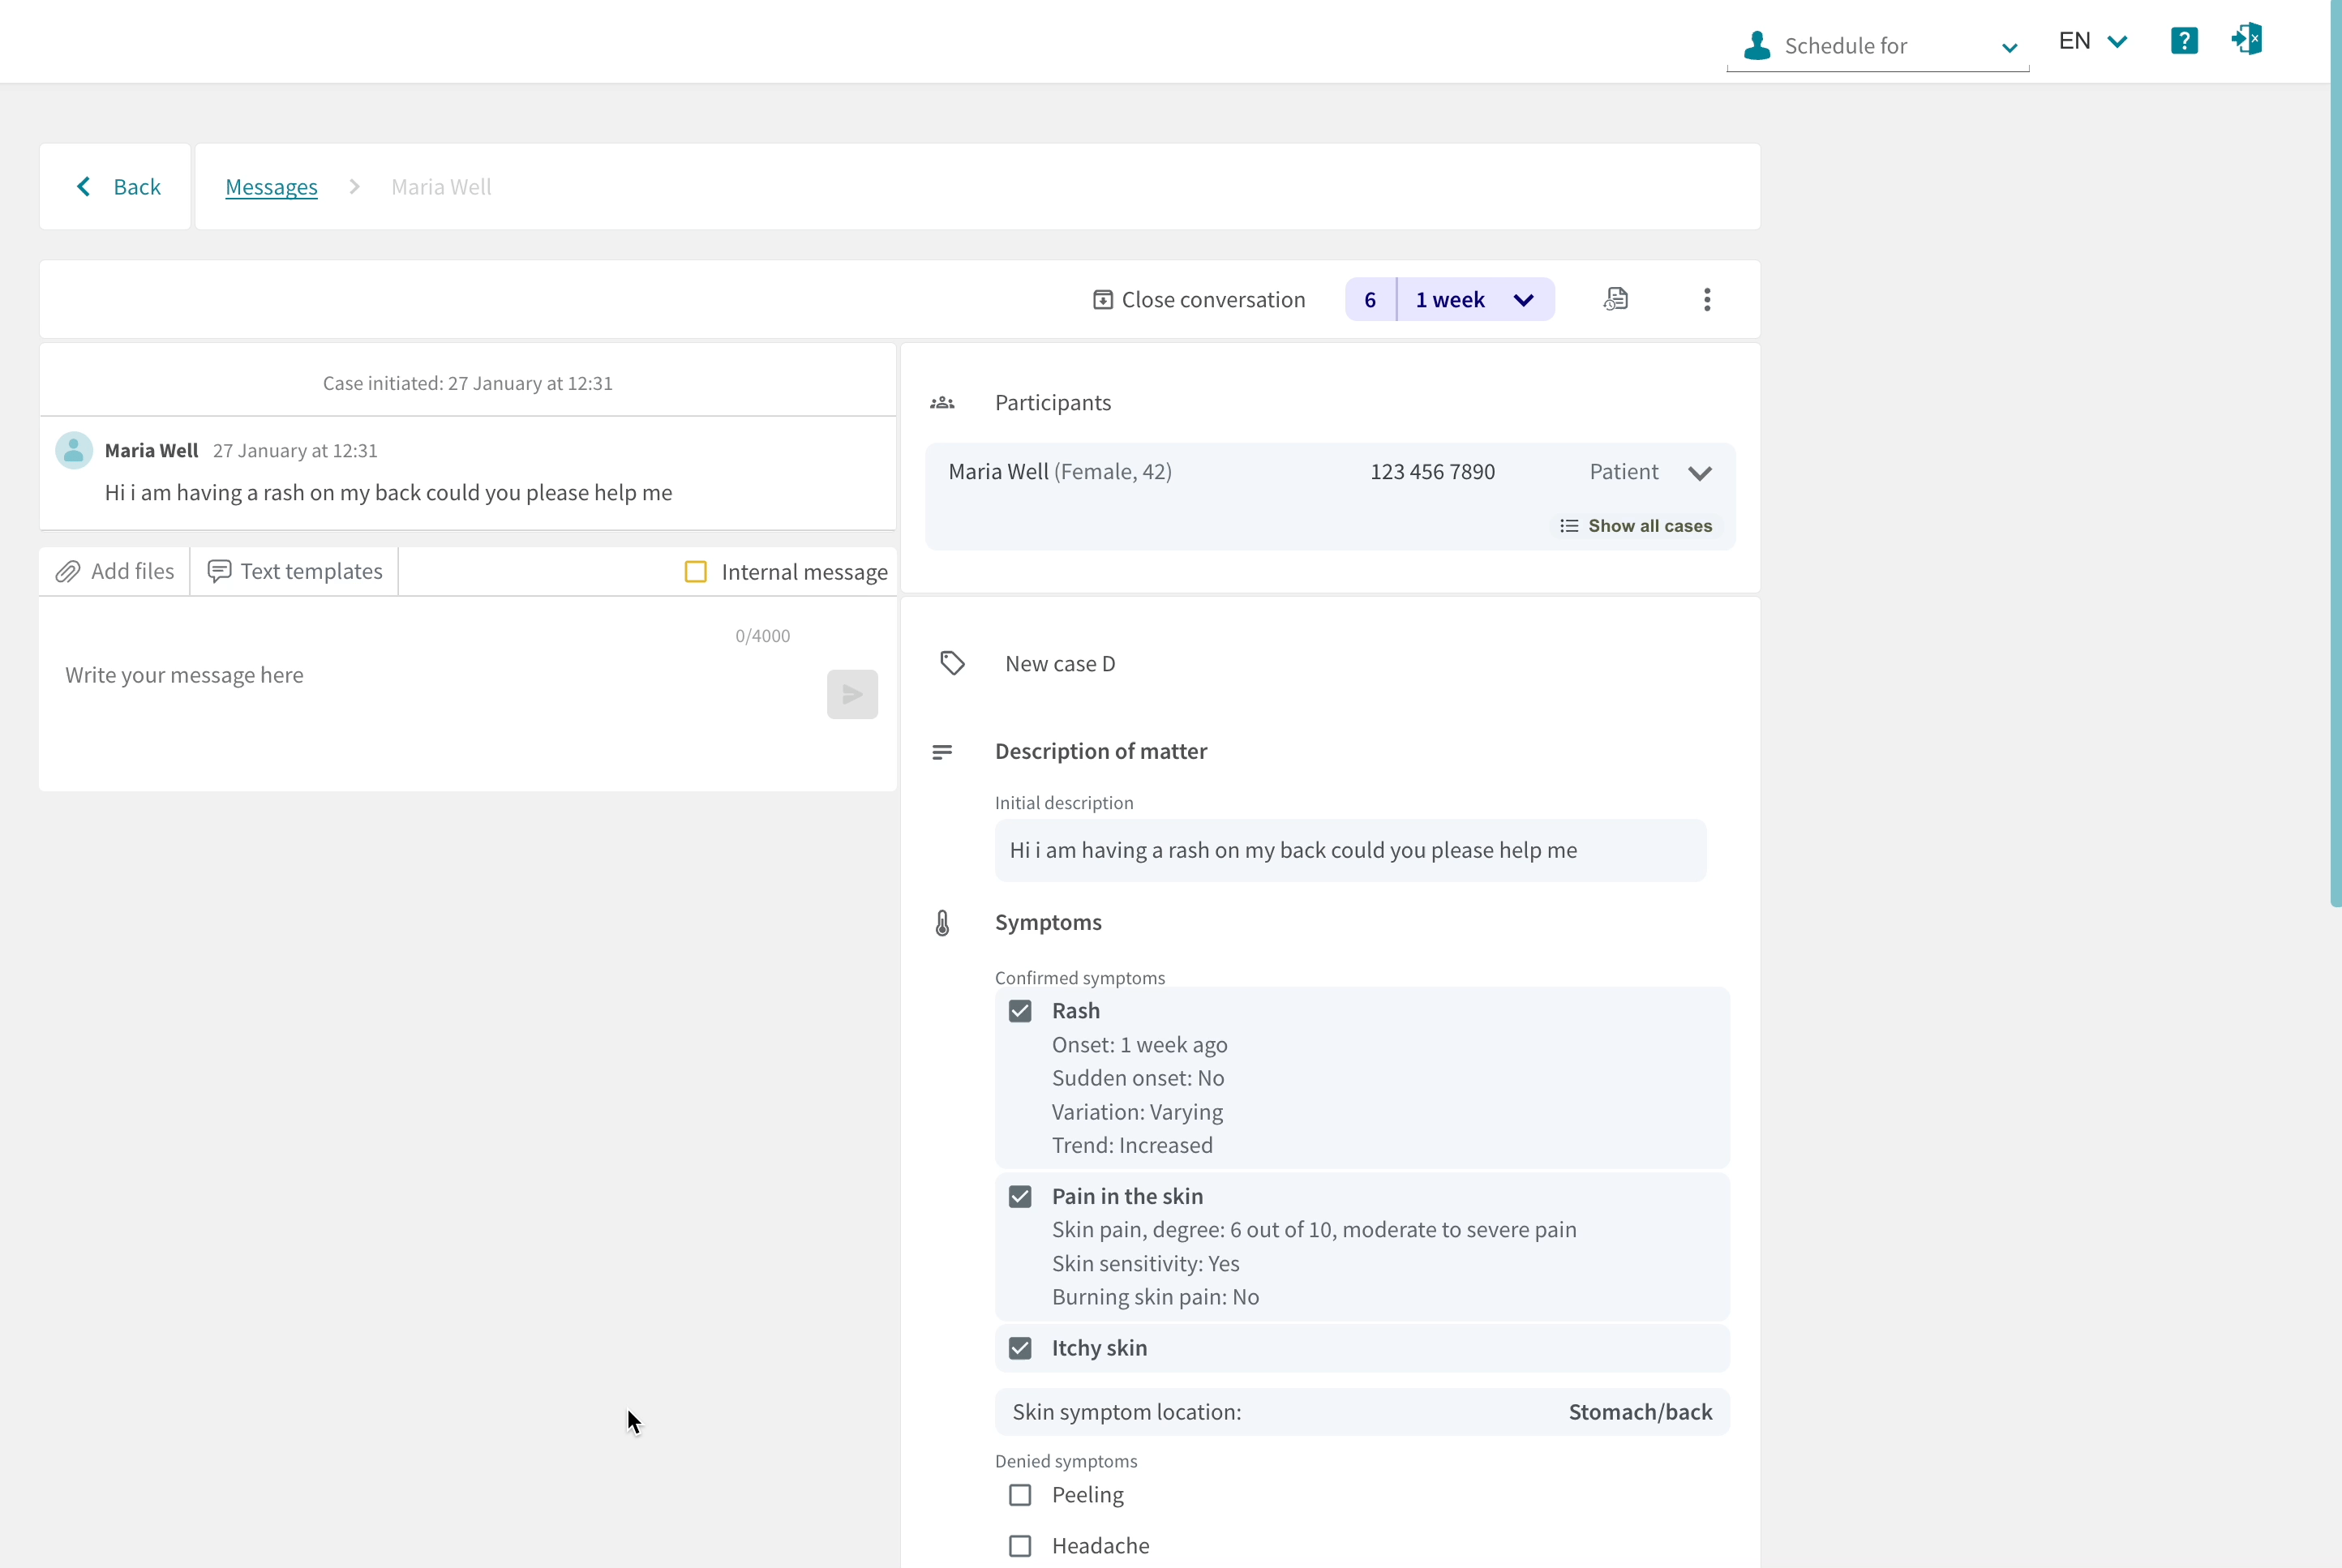Click the three-dot overflow menu icon

[1706, 299]
